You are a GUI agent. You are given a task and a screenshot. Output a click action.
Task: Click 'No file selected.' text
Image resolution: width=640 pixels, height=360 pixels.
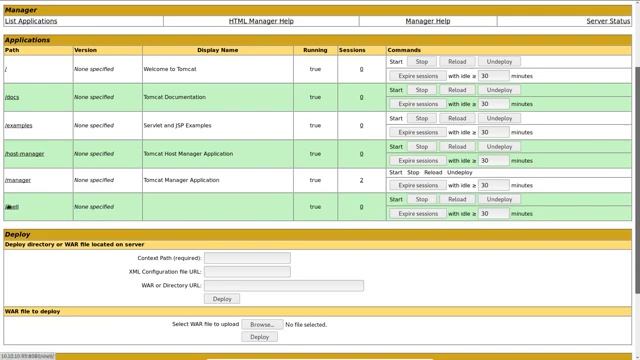306,325
